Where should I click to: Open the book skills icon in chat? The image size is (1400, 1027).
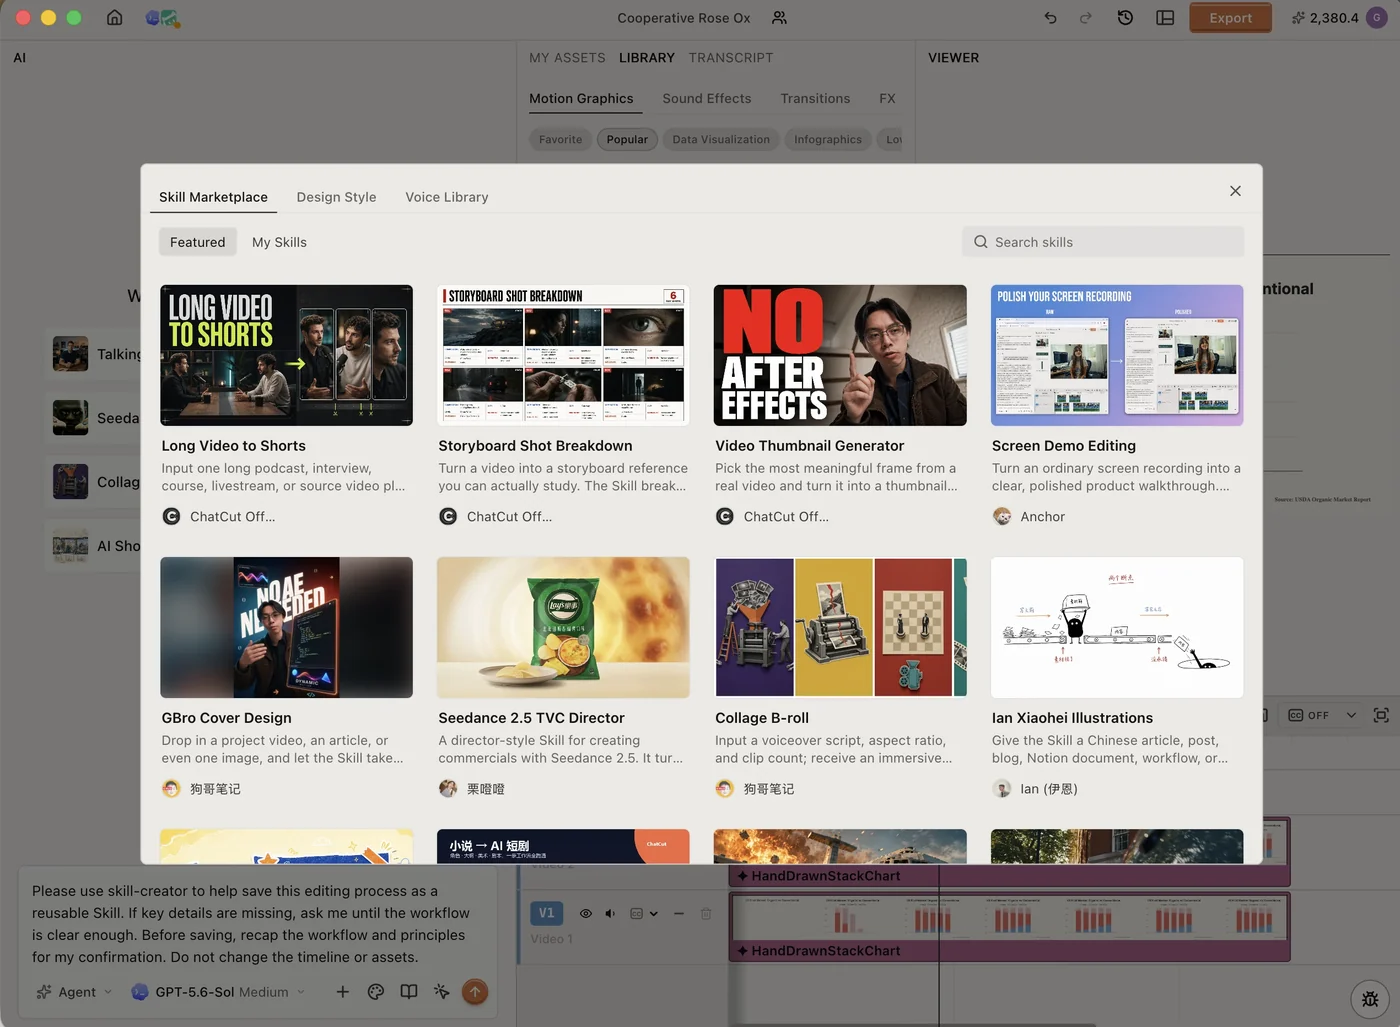(x=409, y=992)
